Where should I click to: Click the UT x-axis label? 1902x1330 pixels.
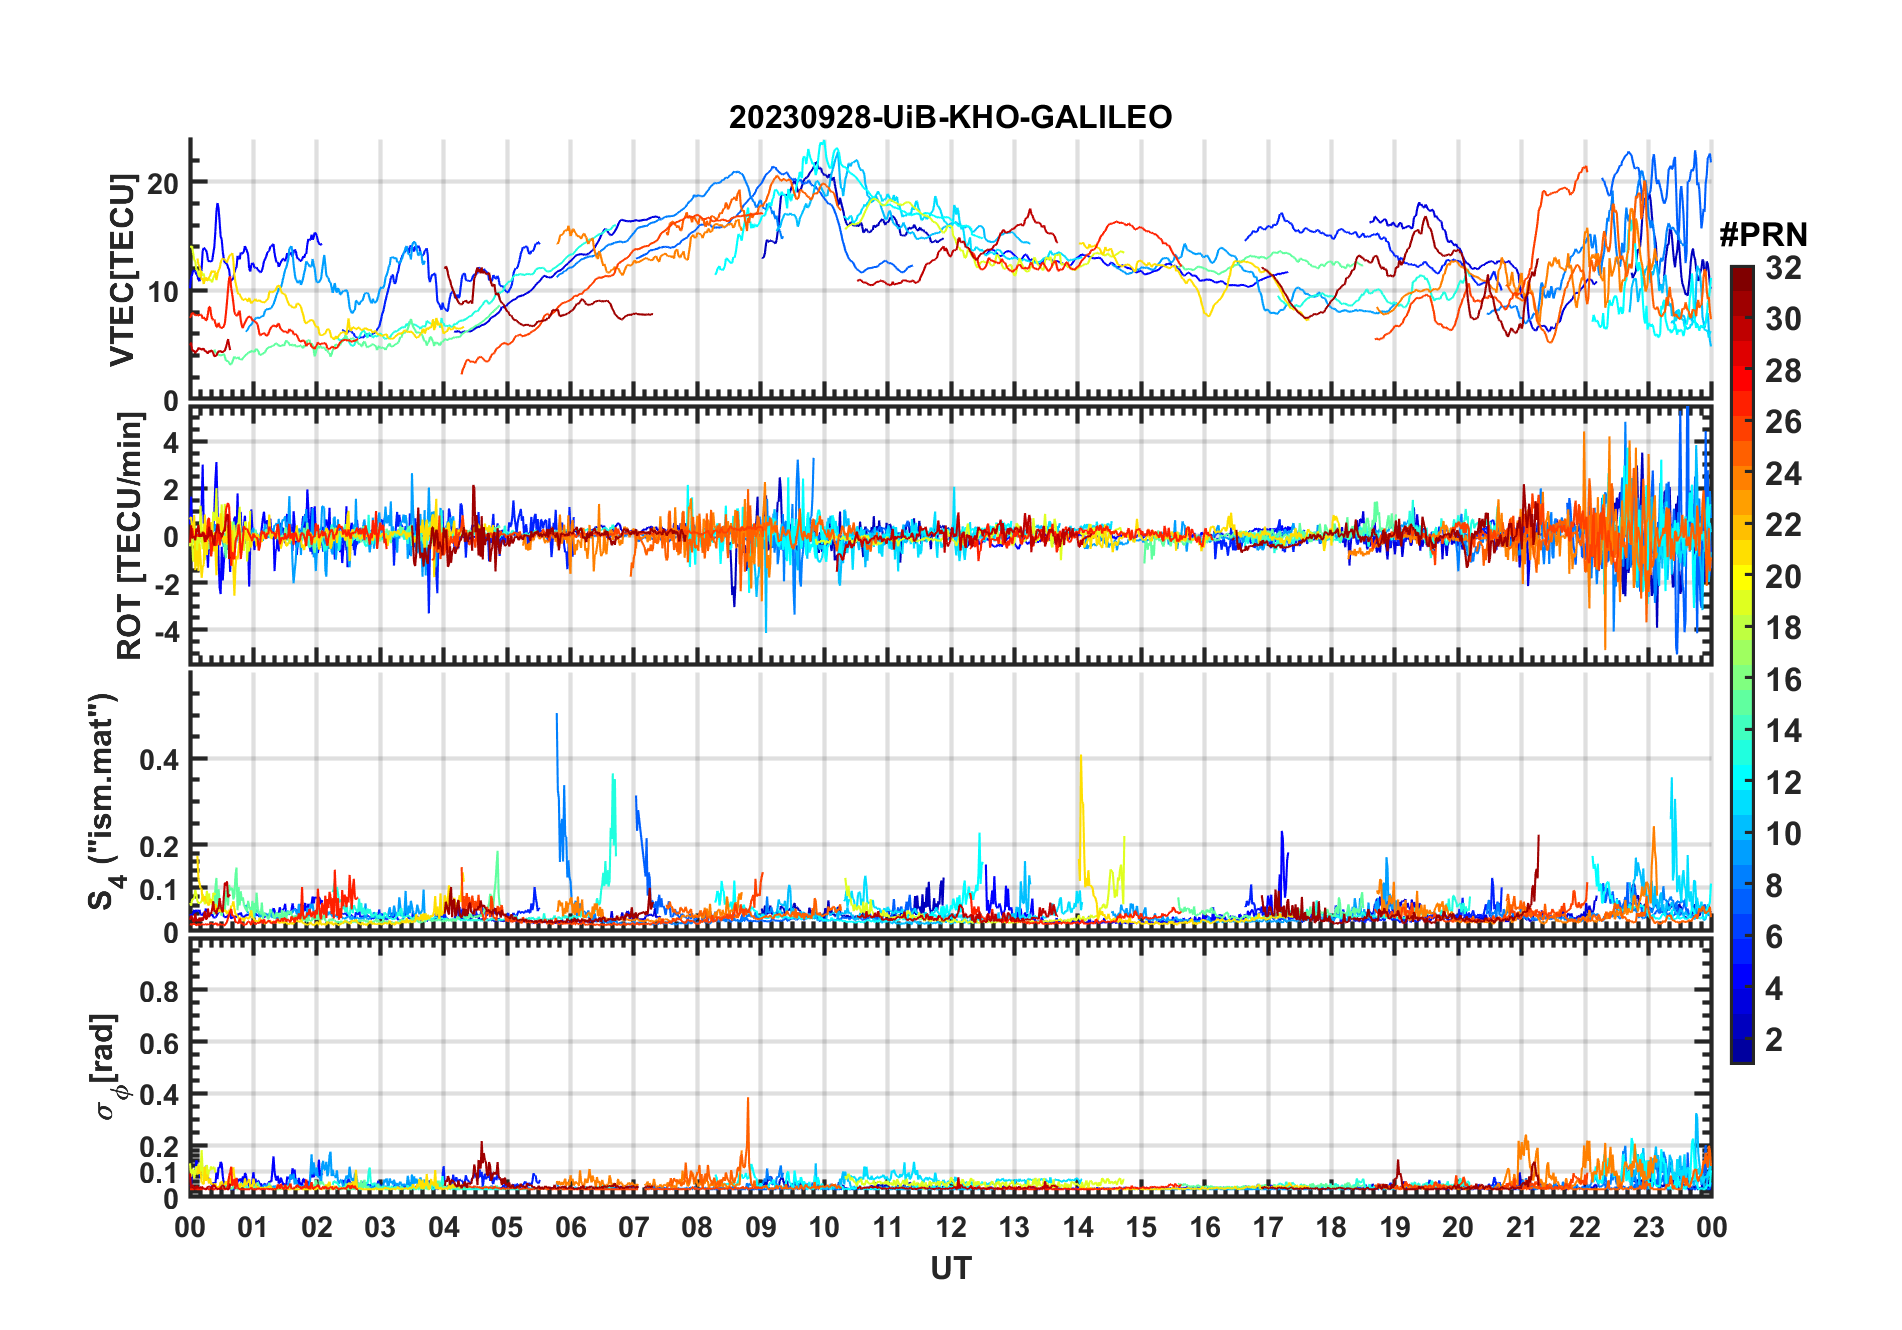[x=950, y=1268]
